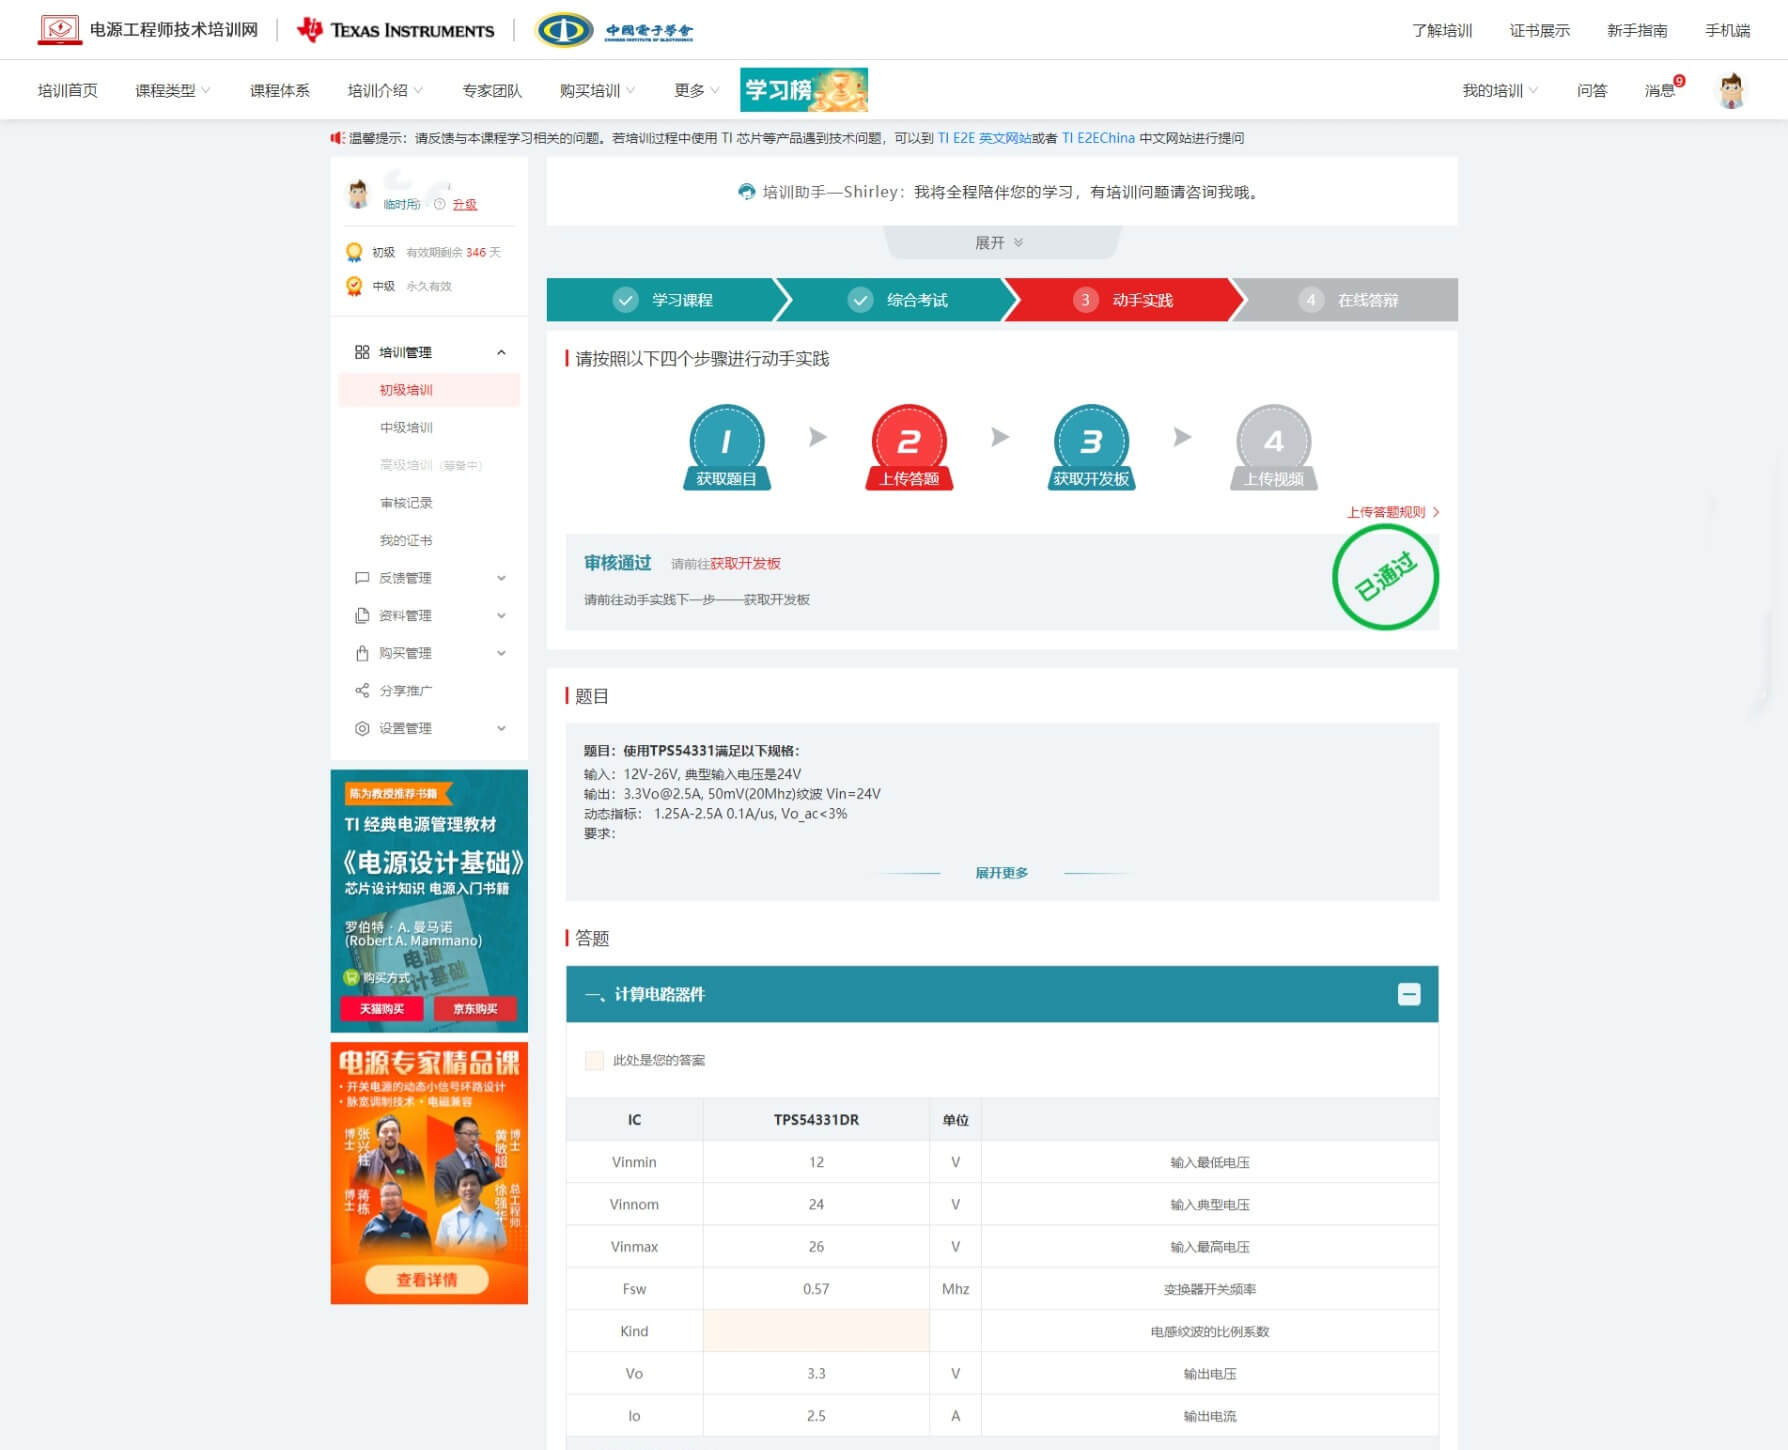Click the notification badge on 消息
Screen dimensions: 1788x1450
[1679, 80]
